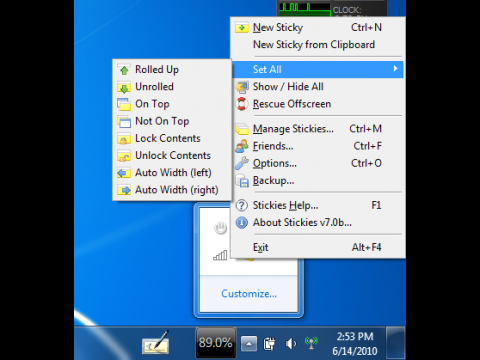This screenshot has height=360, width=480.
Task: Click the 6/14/2010 date text
Action: 355,351
